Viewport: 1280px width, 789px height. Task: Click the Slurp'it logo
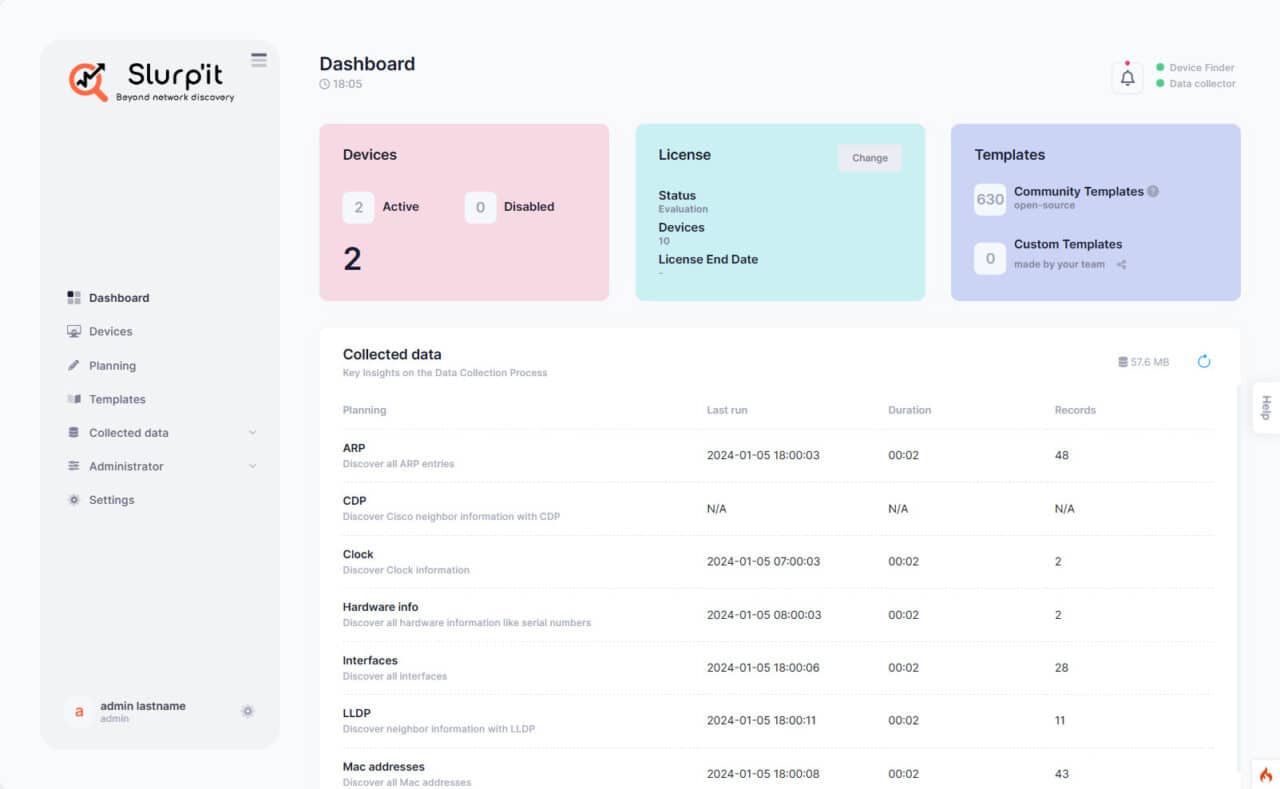click(152, 81)
